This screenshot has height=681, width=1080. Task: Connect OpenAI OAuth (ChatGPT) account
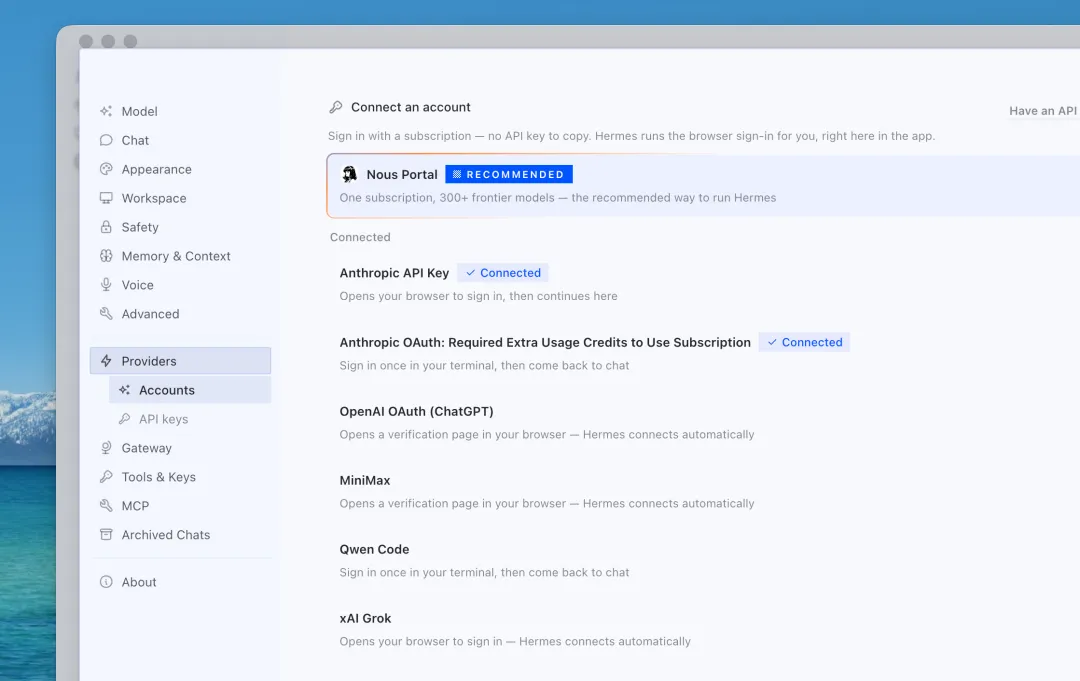pyautogui.click(x=704, y=422)
